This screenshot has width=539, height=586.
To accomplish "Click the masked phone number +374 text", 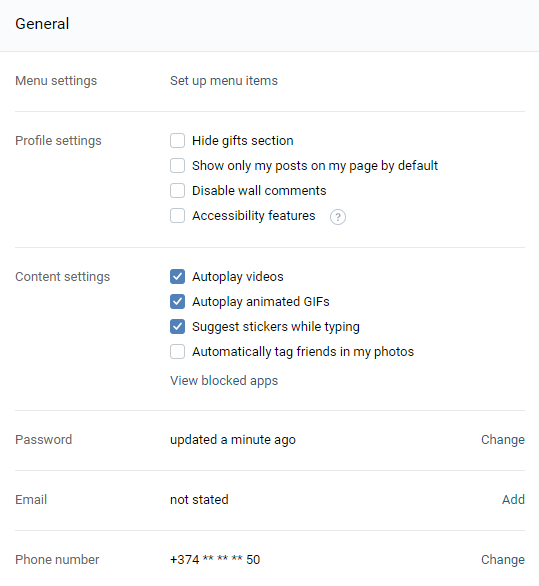I will pos(215,559).
